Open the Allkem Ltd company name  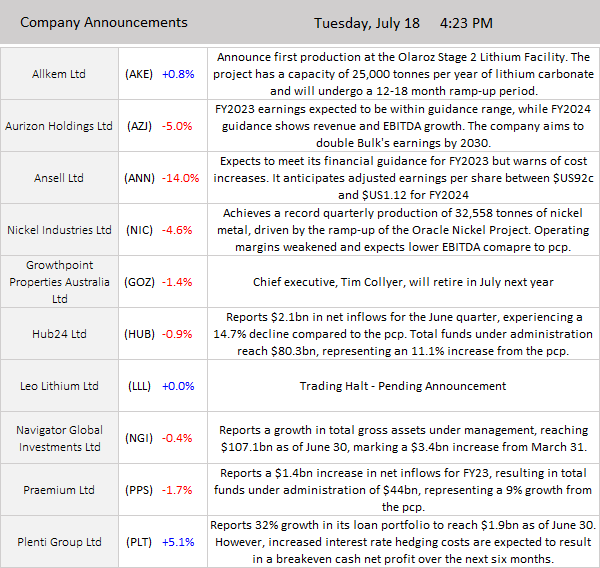tap(58, 74)
